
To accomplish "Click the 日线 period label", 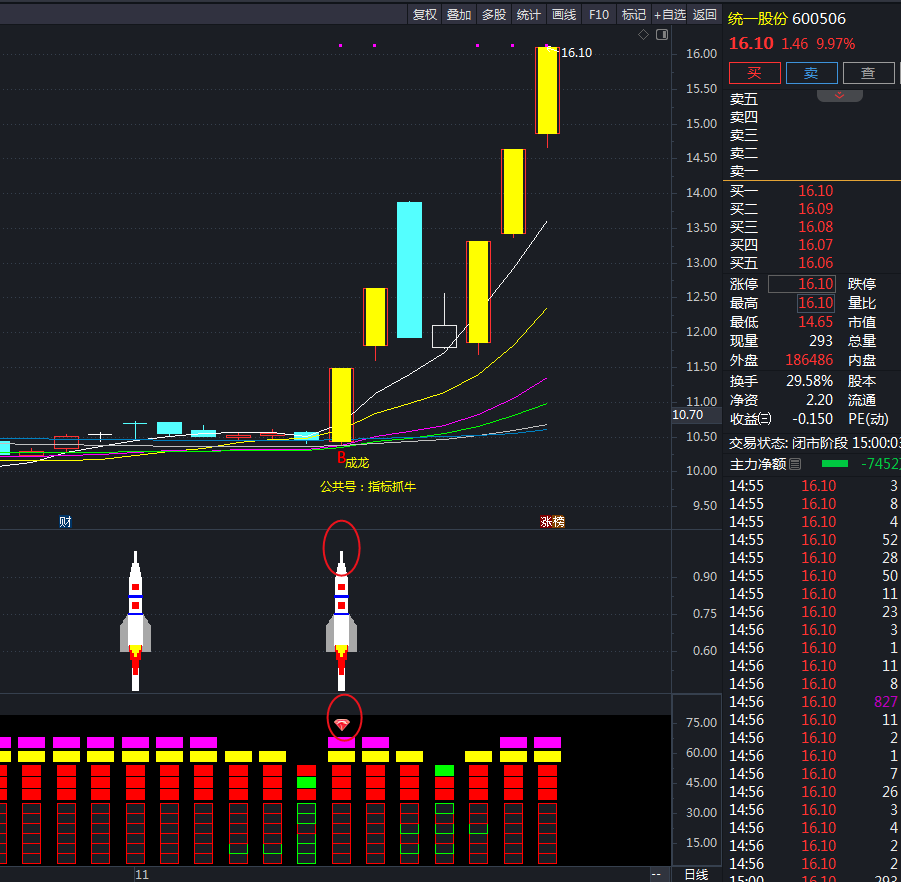I will (x=696, y=875).
